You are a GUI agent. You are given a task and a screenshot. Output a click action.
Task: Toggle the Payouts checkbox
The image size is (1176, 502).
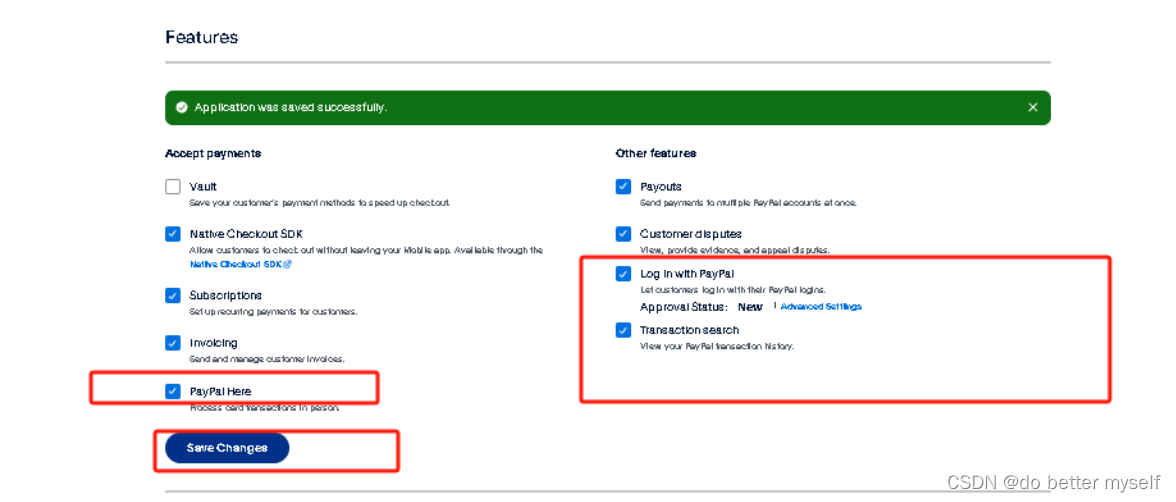(623, 187)
